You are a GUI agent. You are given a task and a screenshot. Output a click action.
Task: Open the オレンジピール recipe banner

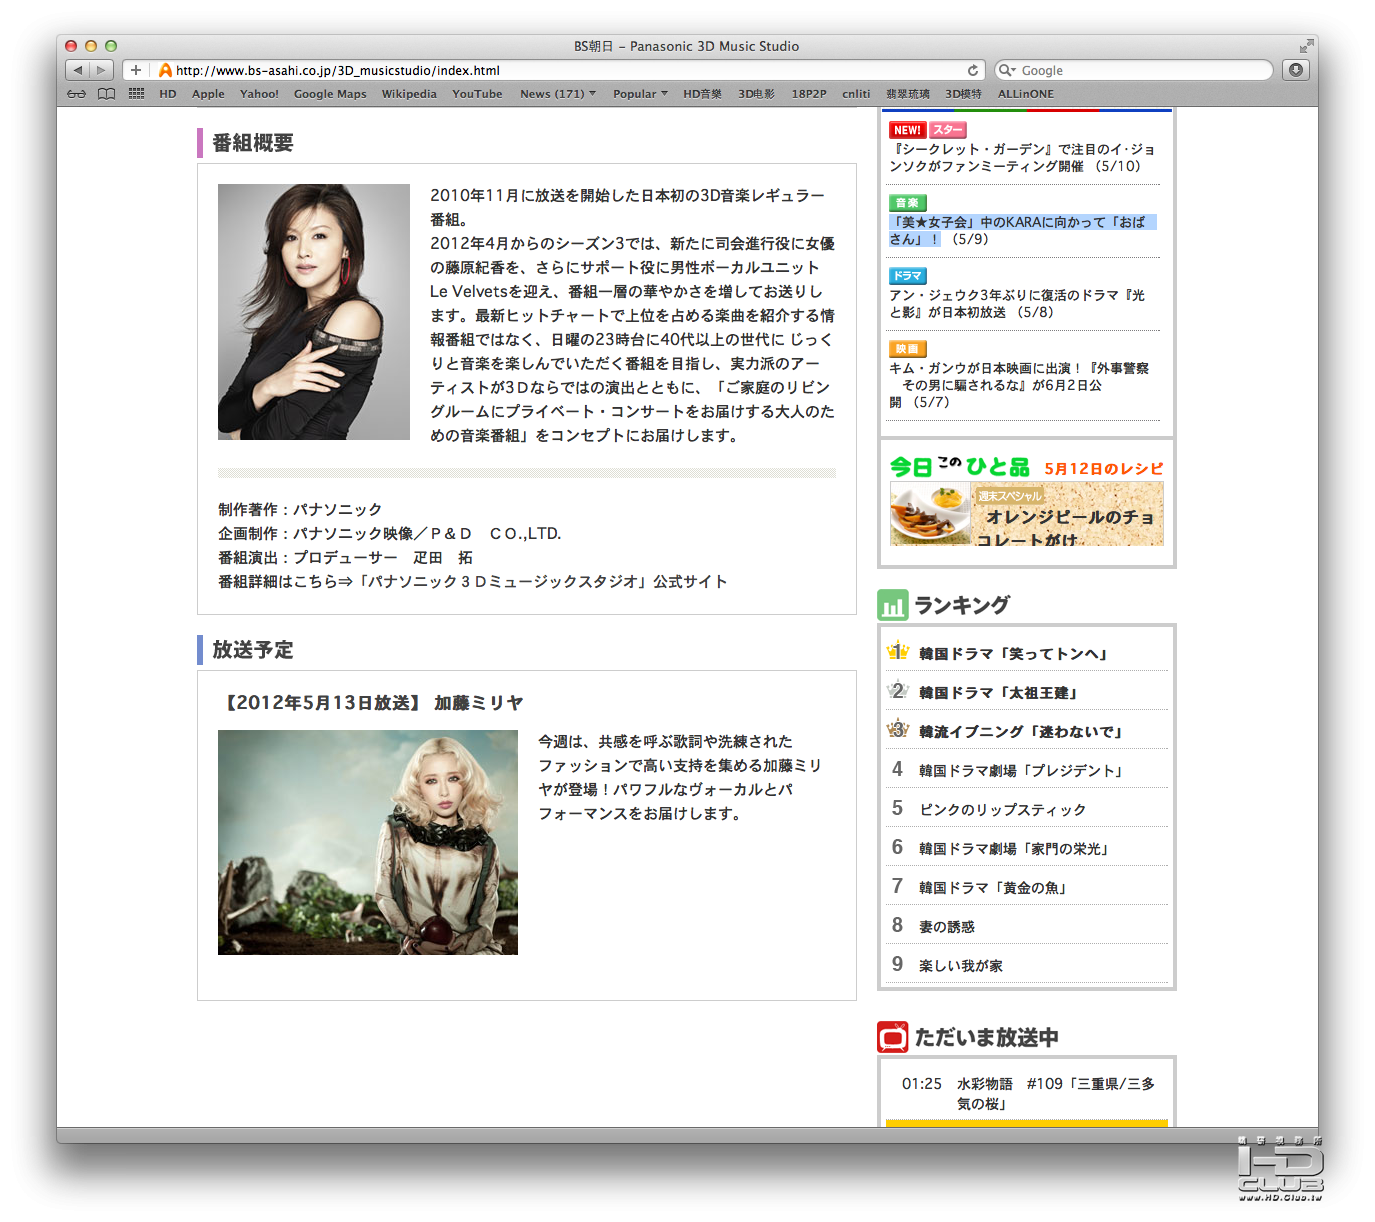1027,514
